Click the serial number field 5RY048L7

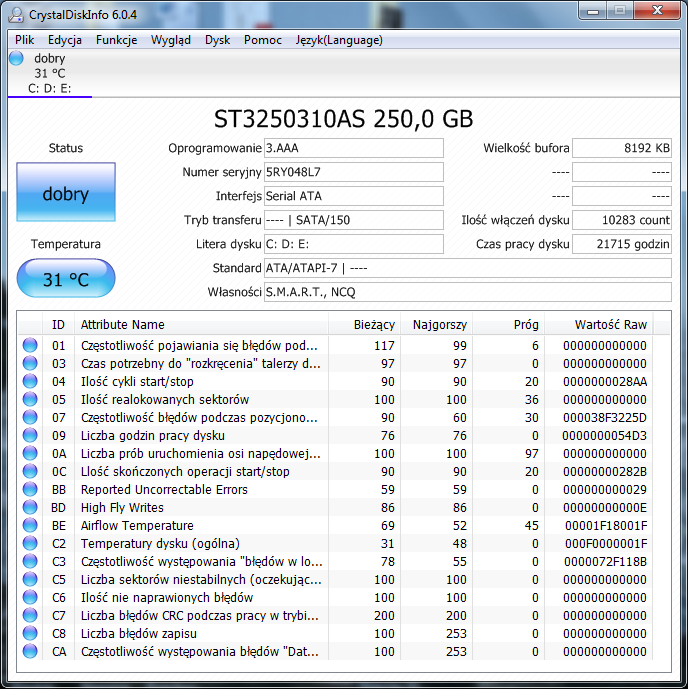(354, 172)
